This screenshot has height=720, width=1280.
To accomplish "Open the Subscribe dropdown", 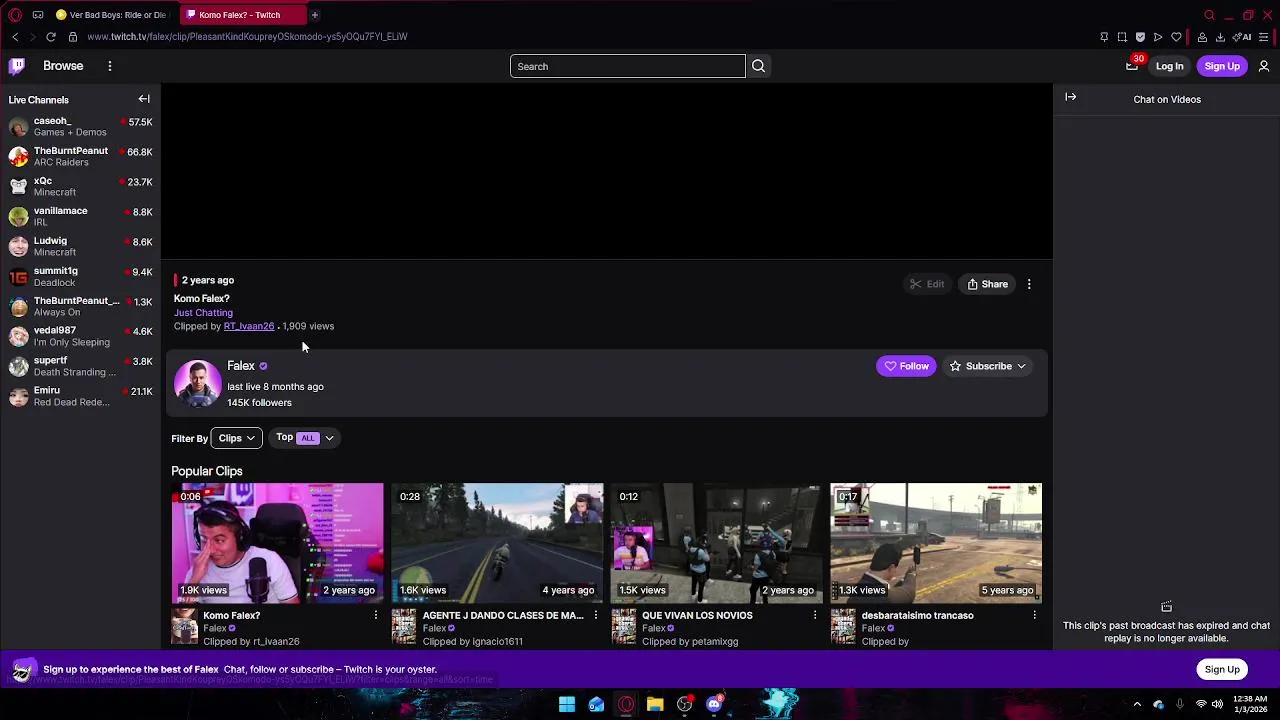I will tap(987, 366).
